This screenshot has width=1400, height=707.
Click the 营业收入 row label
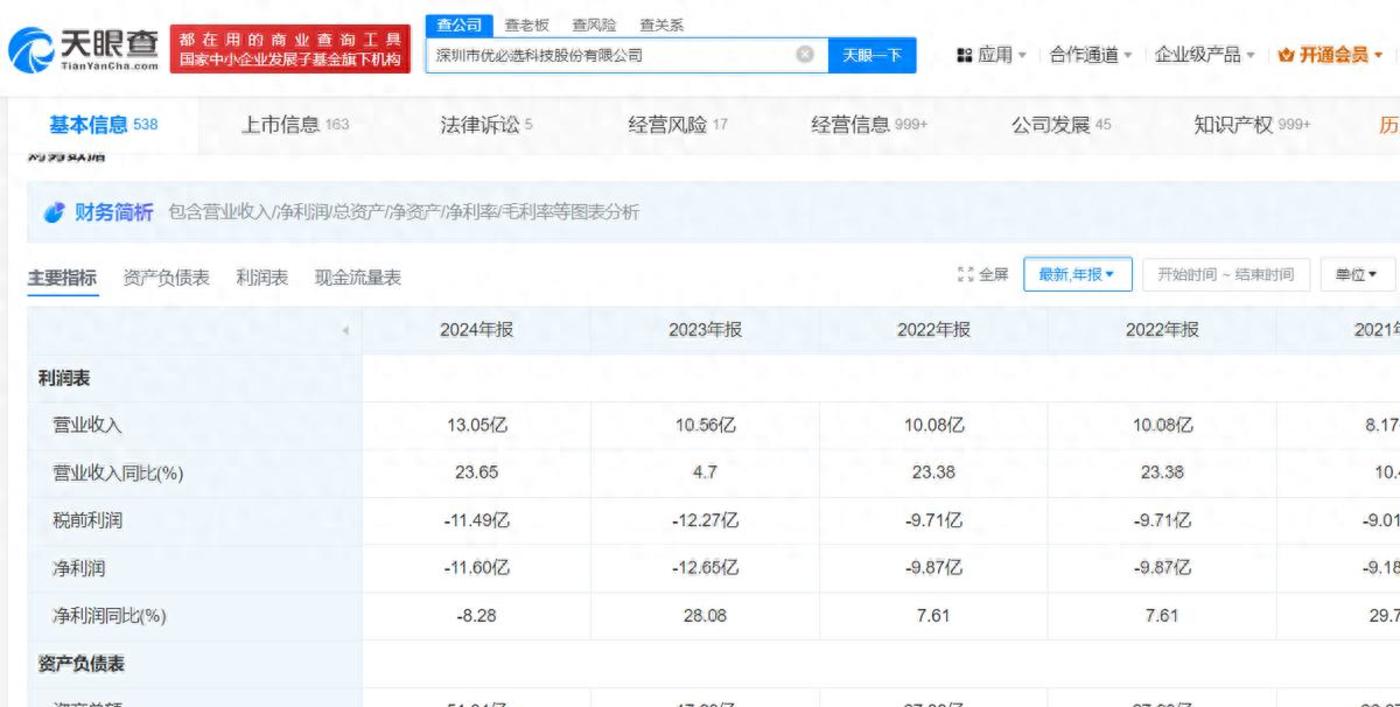pos(87,425)
